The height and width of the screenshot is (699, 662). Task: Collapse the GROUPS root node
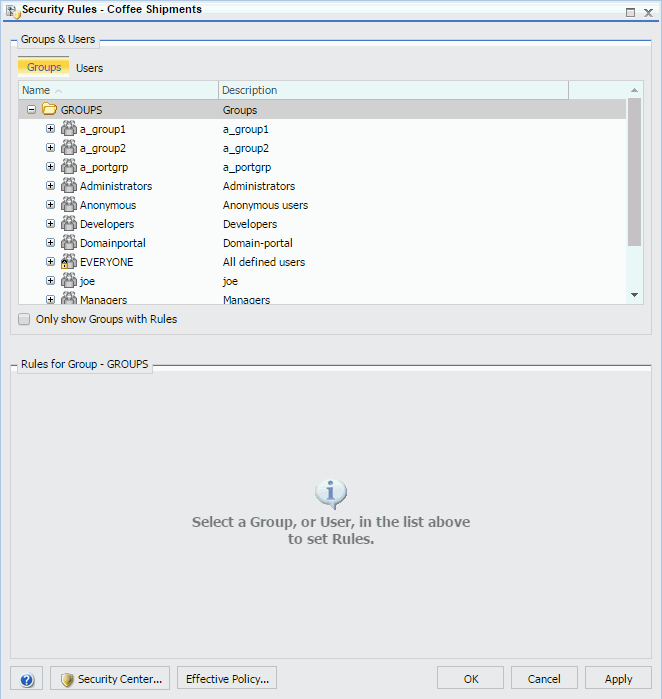pyautogui.click(x=31, y=109)
